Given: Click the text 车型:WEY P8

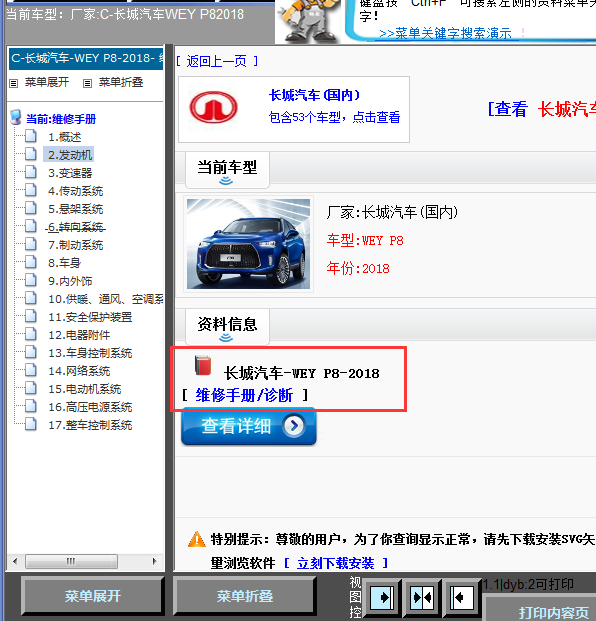Looking at the screenshot, I should coord(365,240).
